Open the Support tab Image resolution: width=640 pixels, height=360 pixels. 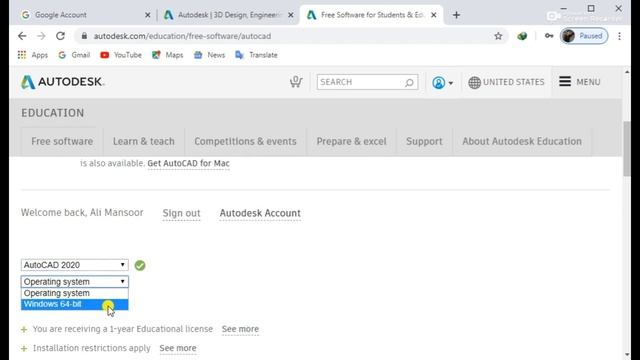click(424, 141)
